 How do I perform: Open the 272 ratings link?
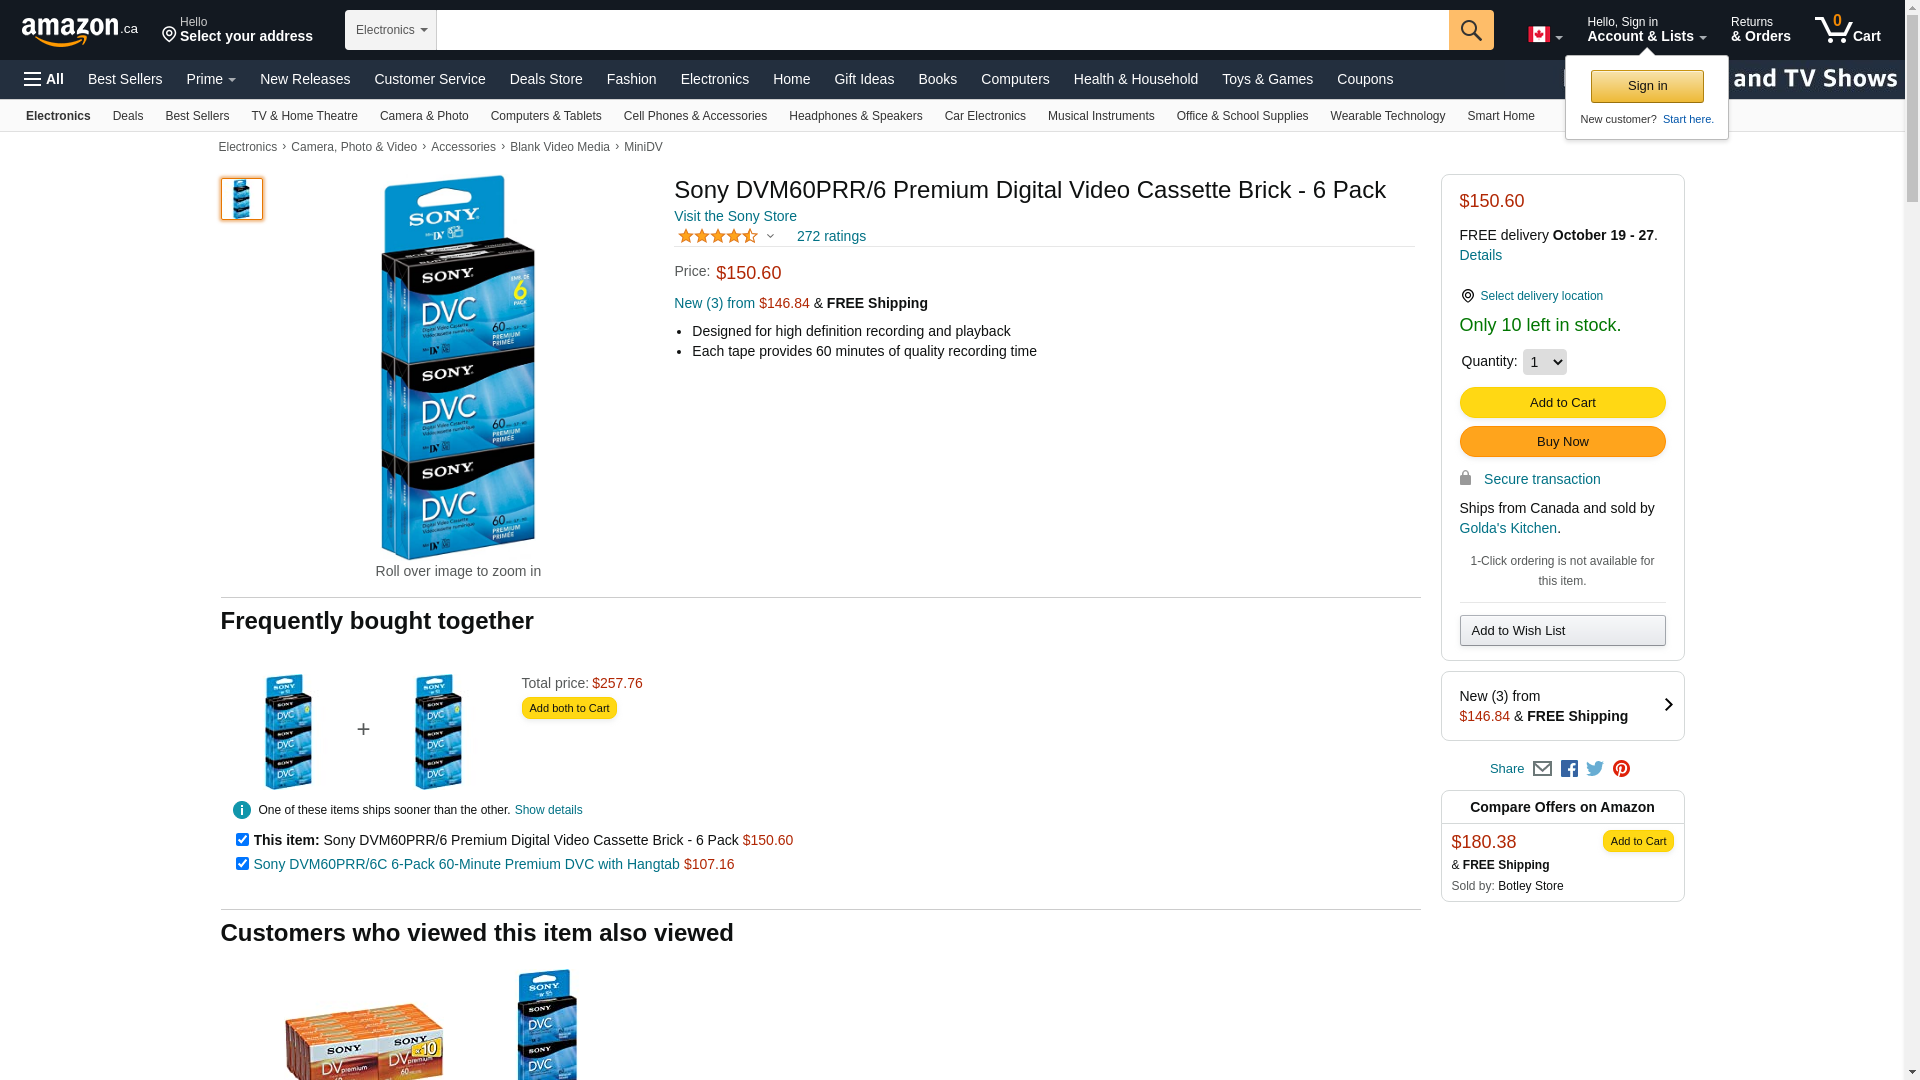pyautogui.click(x=831, y=236)
